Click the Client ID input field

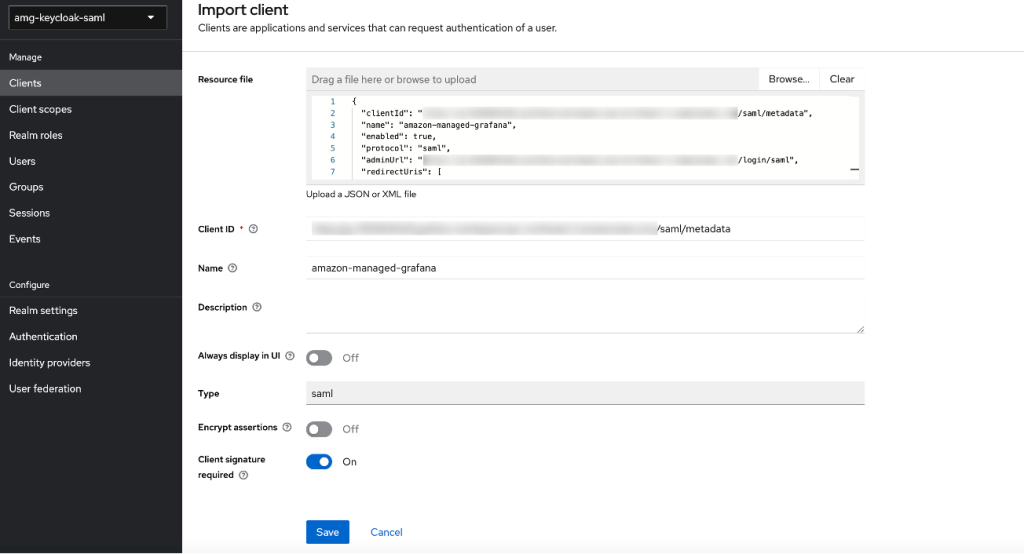(585, 229)
